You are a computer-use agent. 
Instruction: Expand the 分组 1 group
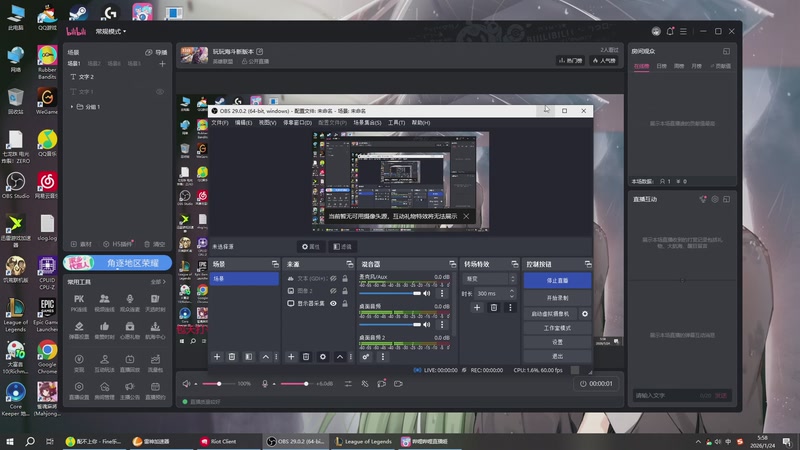pyautogui.click(x=72, y=107)
